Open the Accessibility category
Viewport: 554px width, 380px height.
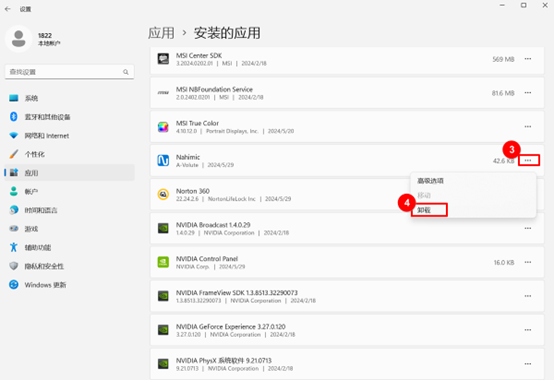[69, 248]
